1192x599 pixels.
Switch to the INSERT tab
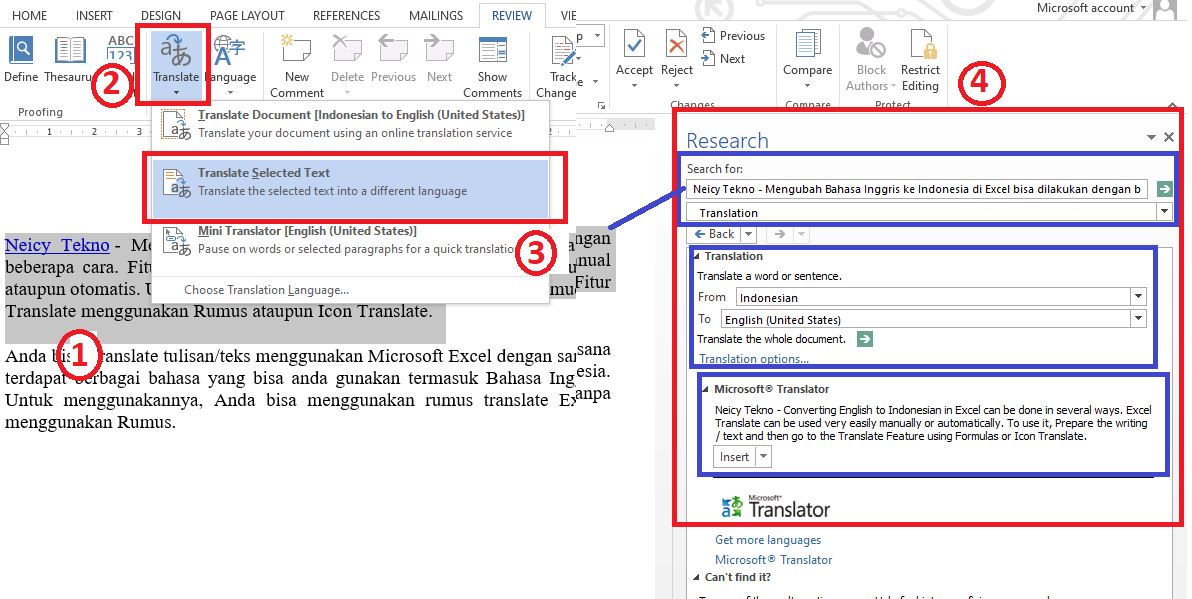pyautogui.click(x=94, y=15)
